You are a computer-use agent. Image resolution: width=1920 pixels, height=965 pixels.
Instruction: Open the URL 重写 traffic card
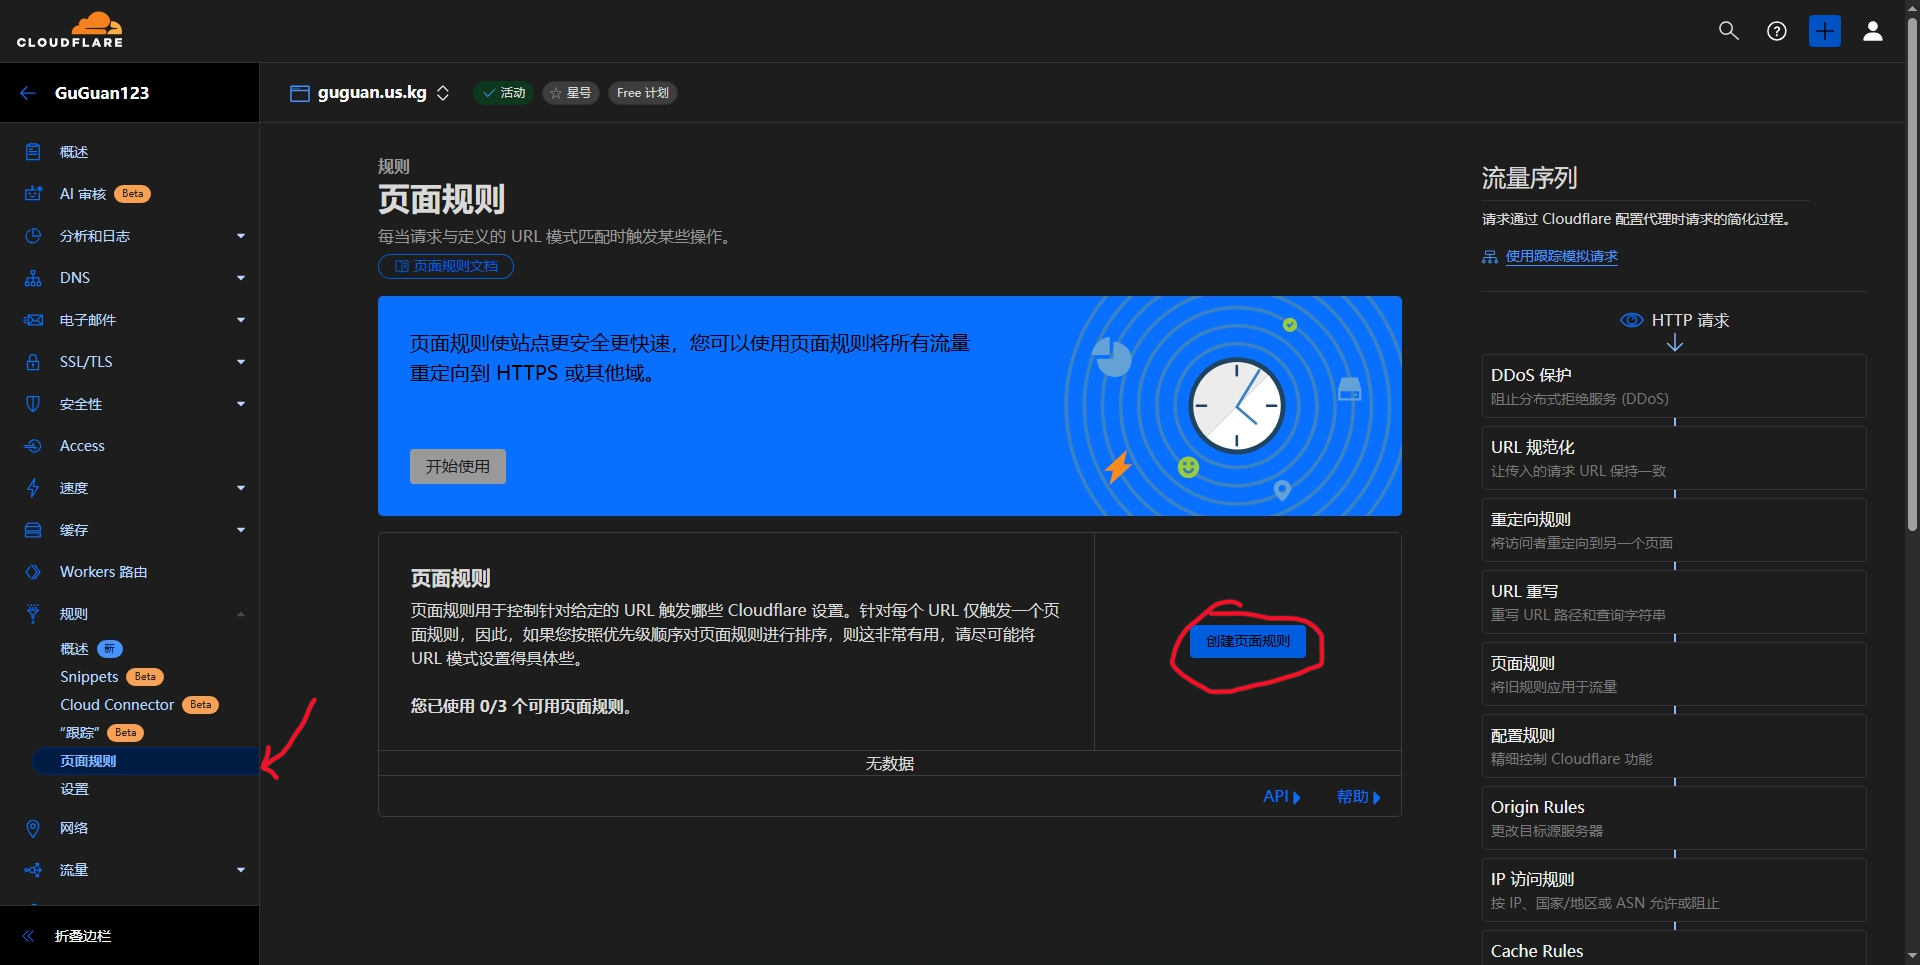tap(1674, 602)
